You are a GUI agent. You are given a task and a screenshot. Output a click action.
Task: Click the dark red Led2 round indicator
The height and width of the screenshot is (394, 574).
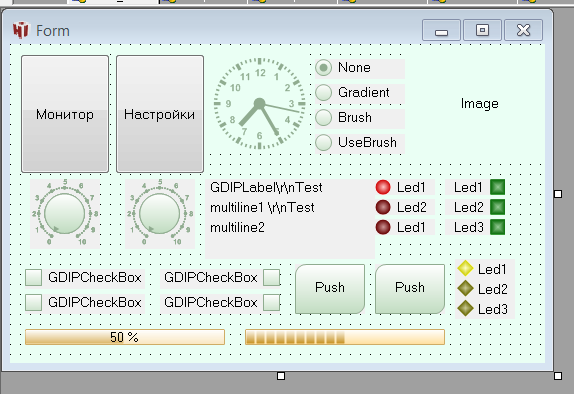pos(383,207)
